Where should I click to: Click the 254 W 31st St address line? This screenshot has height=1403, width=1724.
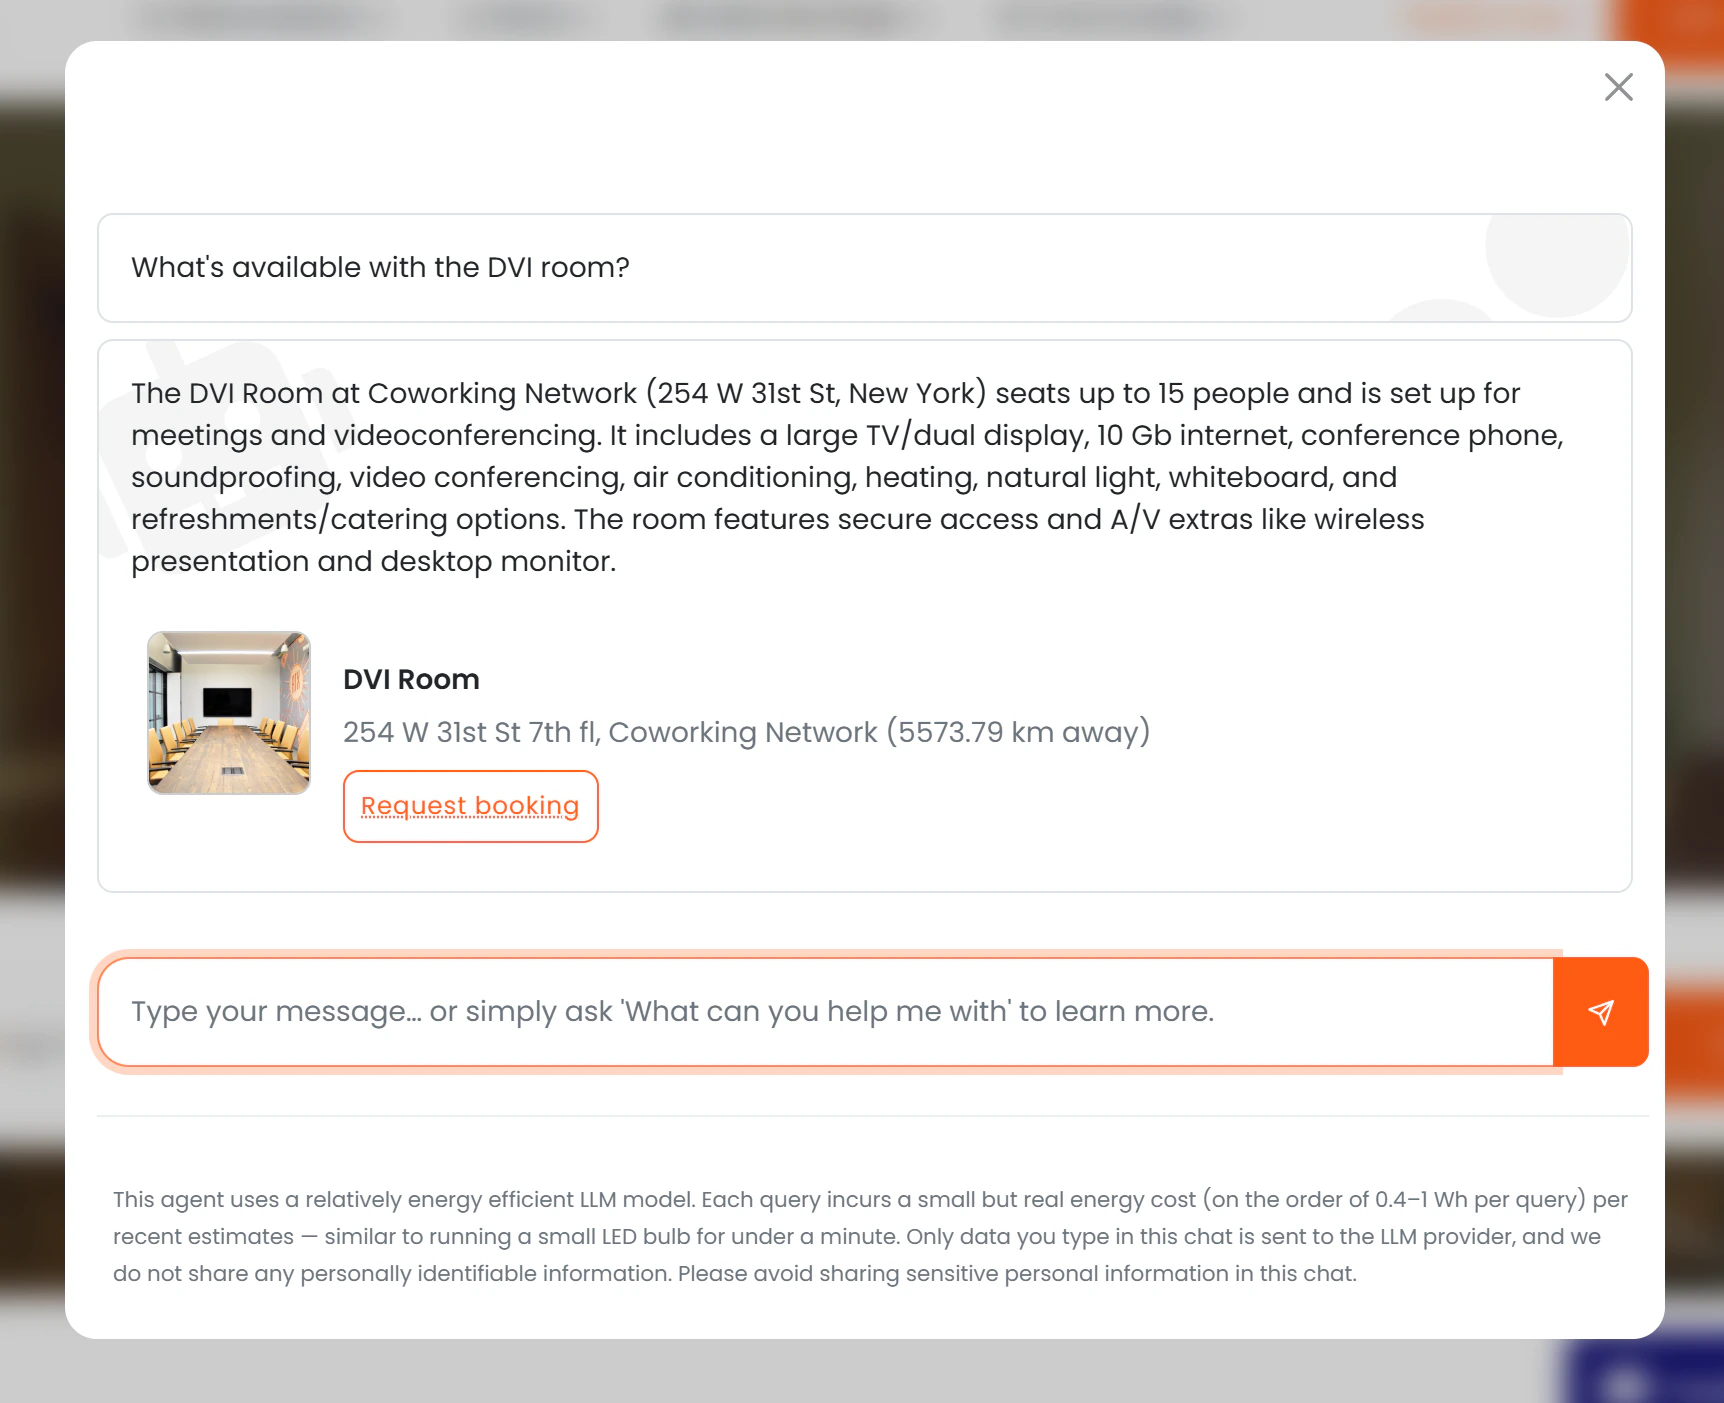pos(470,732)
